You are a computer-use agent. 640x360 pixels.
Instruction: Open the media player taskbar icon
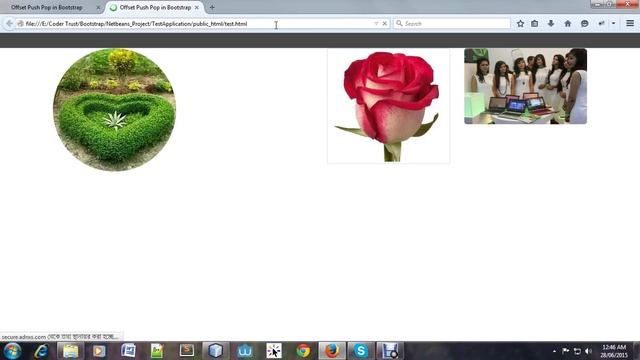[99, 351]
